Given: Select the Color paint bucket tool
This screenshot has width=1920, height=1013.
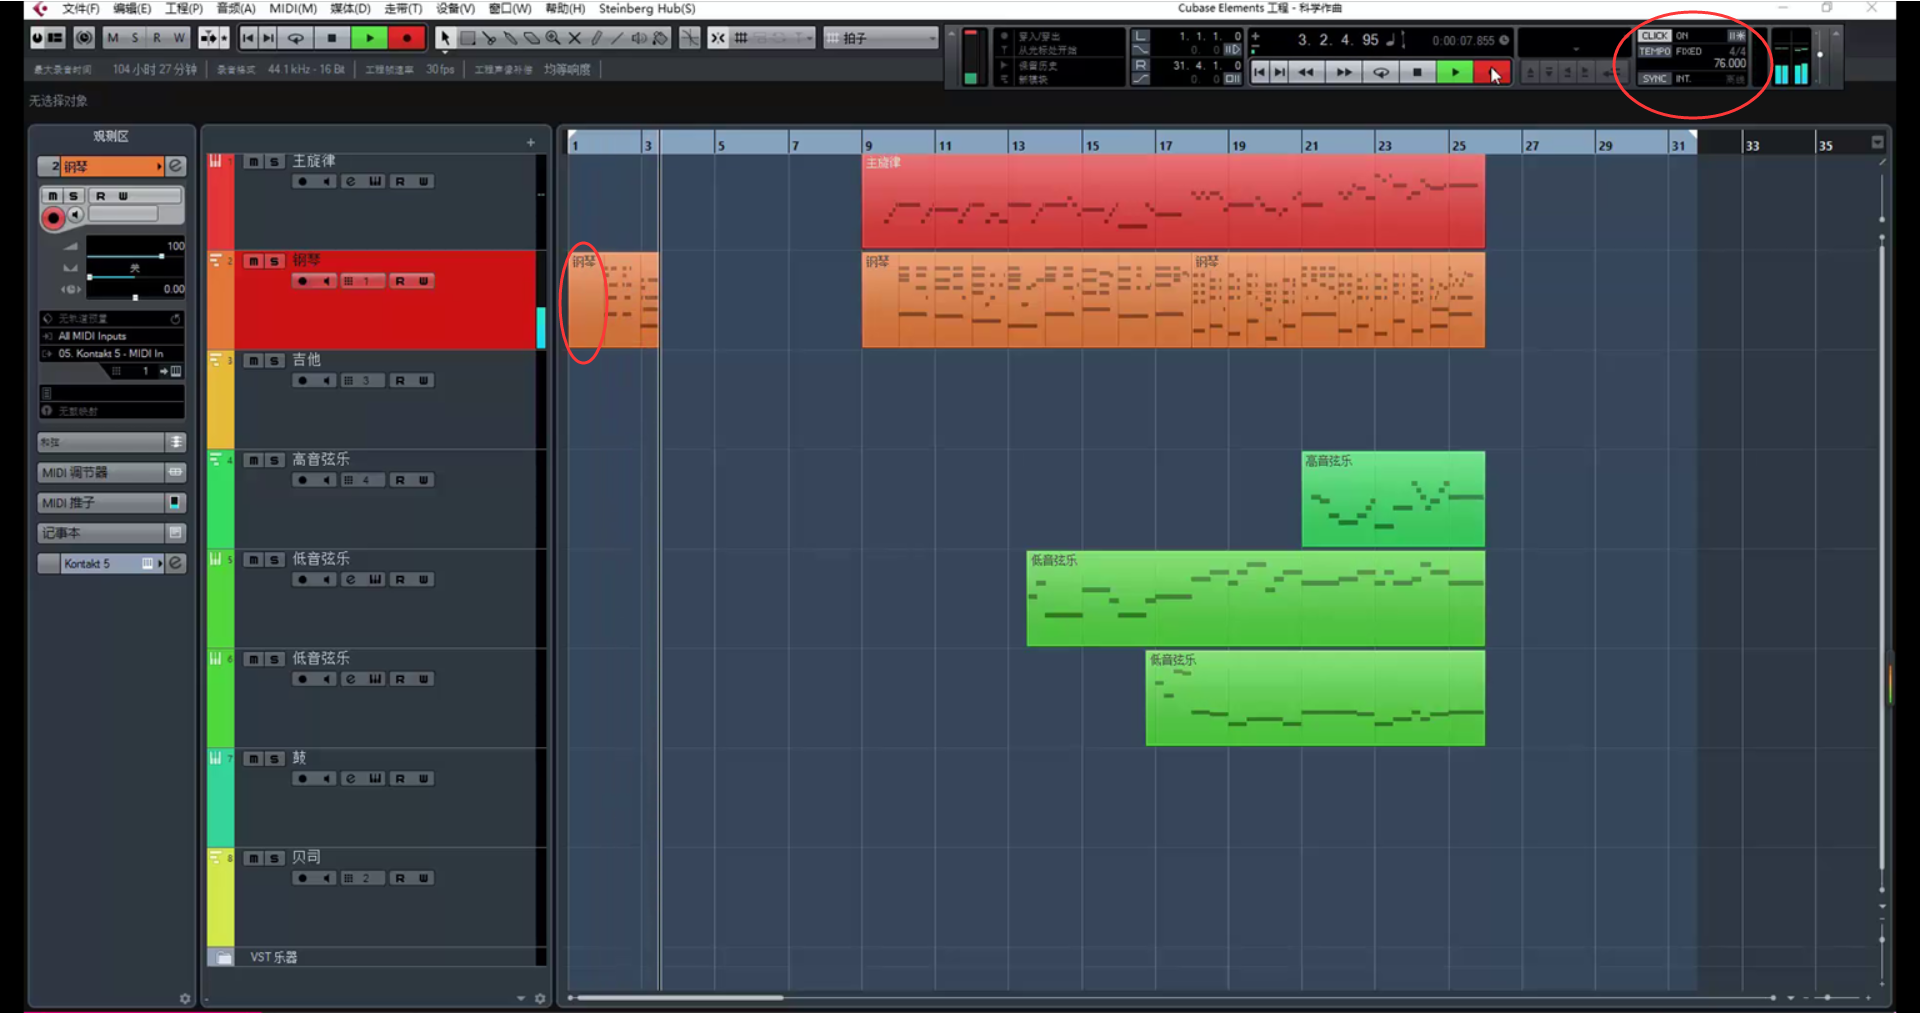Looking at the screenshot, I should [x=660, y=38].
